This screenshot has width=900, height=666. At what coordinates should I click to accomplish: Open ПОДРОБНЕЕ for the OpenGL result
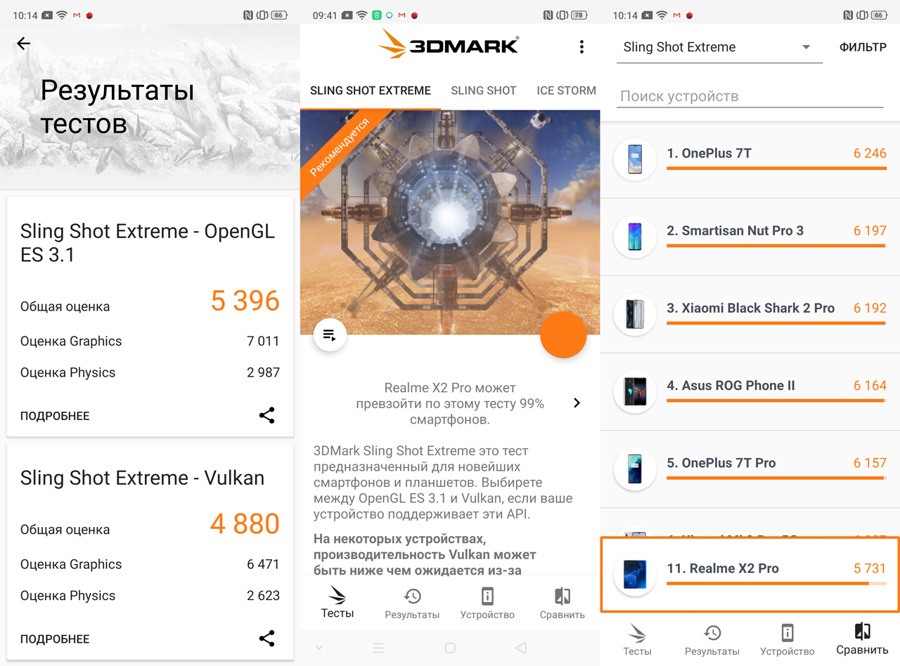pyautogui.click(x=55, y=416)
